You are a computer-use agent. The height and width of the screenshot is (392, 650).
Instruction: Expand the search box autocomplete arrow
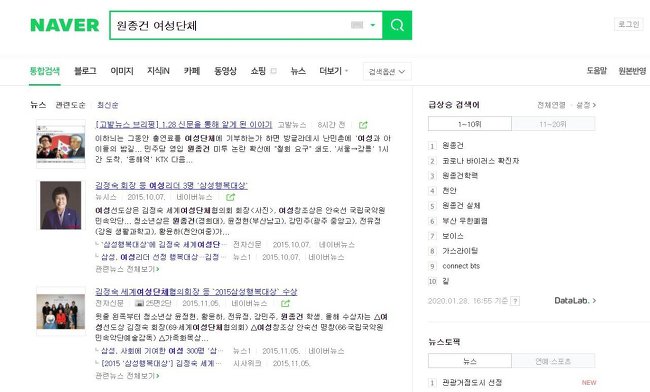coord(373,25)
